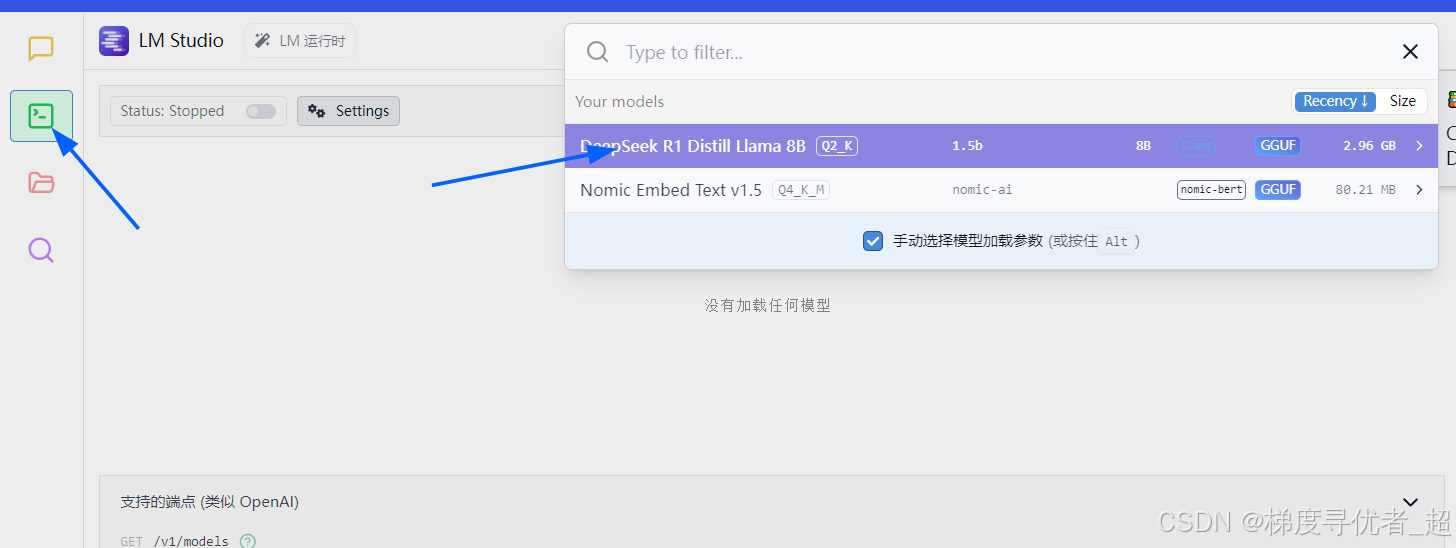
Task: Open the Developer terminal sidebar icon
Action: point(41,116)
